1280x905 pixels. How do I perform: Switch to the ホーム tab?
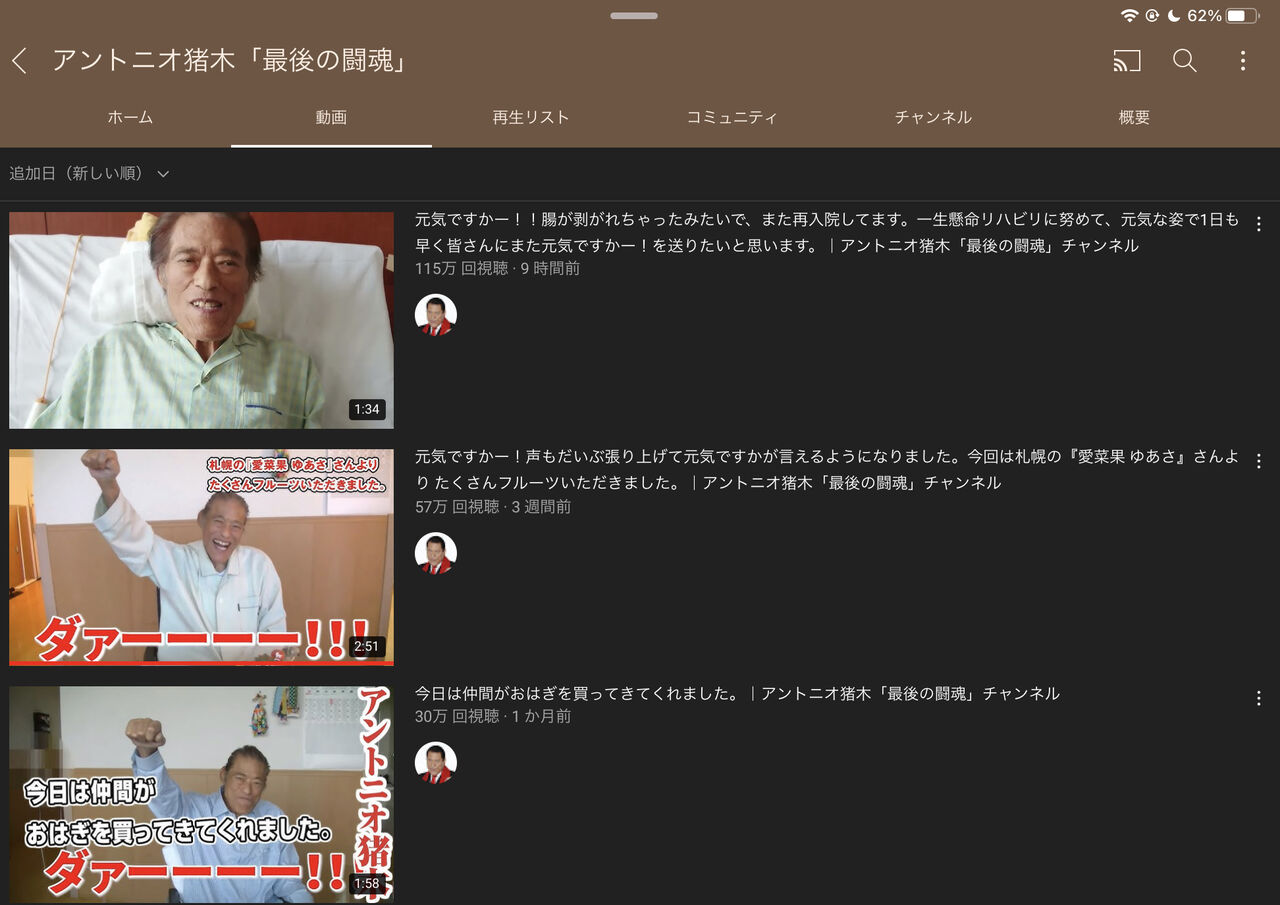click(131, 117)
